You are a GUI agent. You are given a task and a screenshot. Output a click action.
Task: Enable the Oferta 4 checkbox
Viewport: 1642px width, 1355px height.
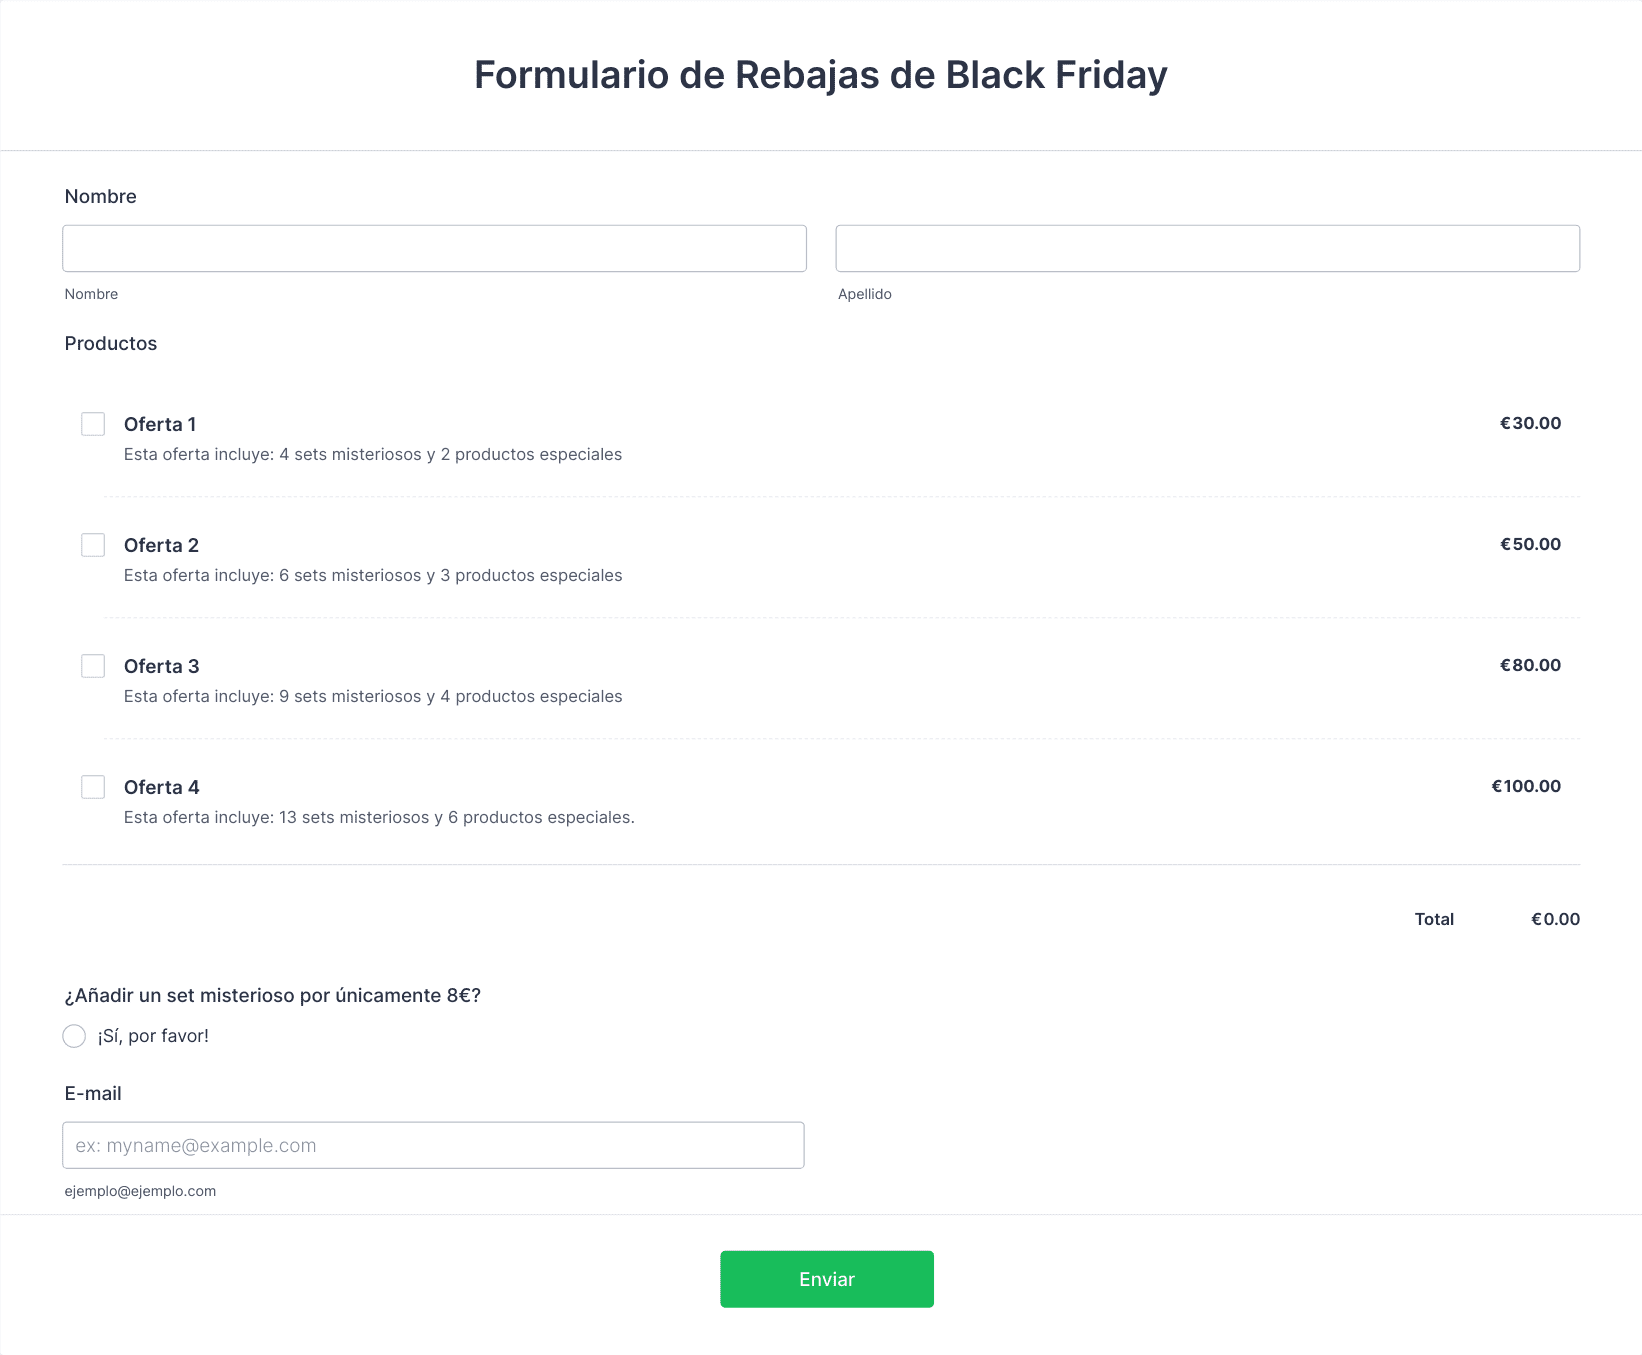coord(93,787)
